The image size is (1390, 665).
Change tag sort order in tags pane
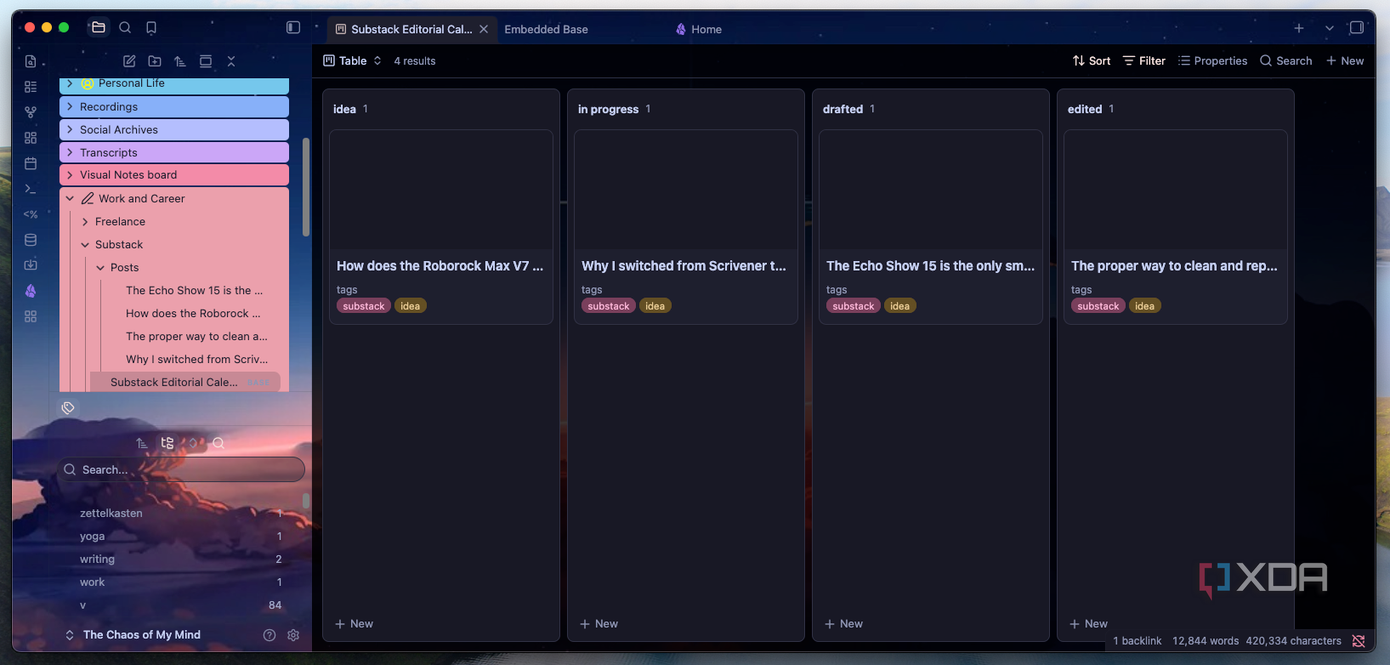(x=142, y=443)
